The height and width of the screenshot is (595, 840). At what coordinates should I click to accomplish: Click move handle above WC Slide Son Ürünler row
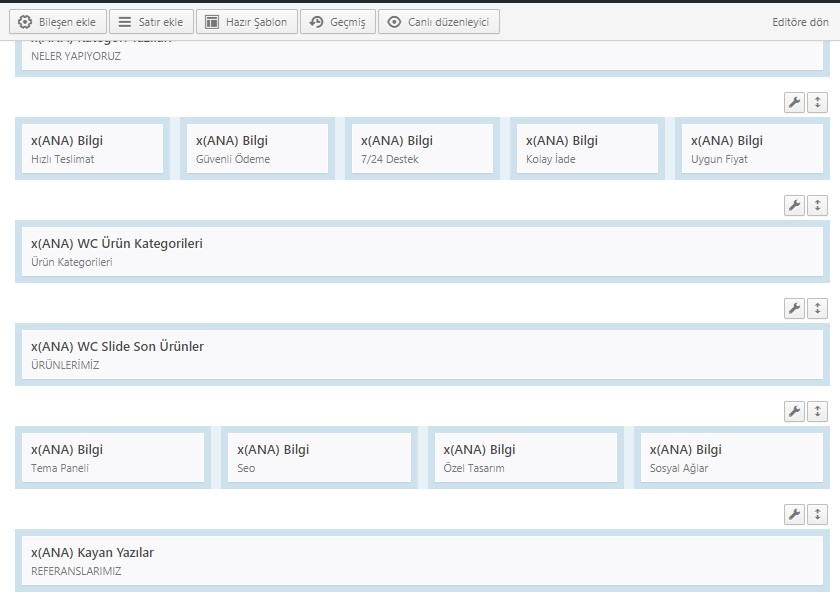pos(818,308)
